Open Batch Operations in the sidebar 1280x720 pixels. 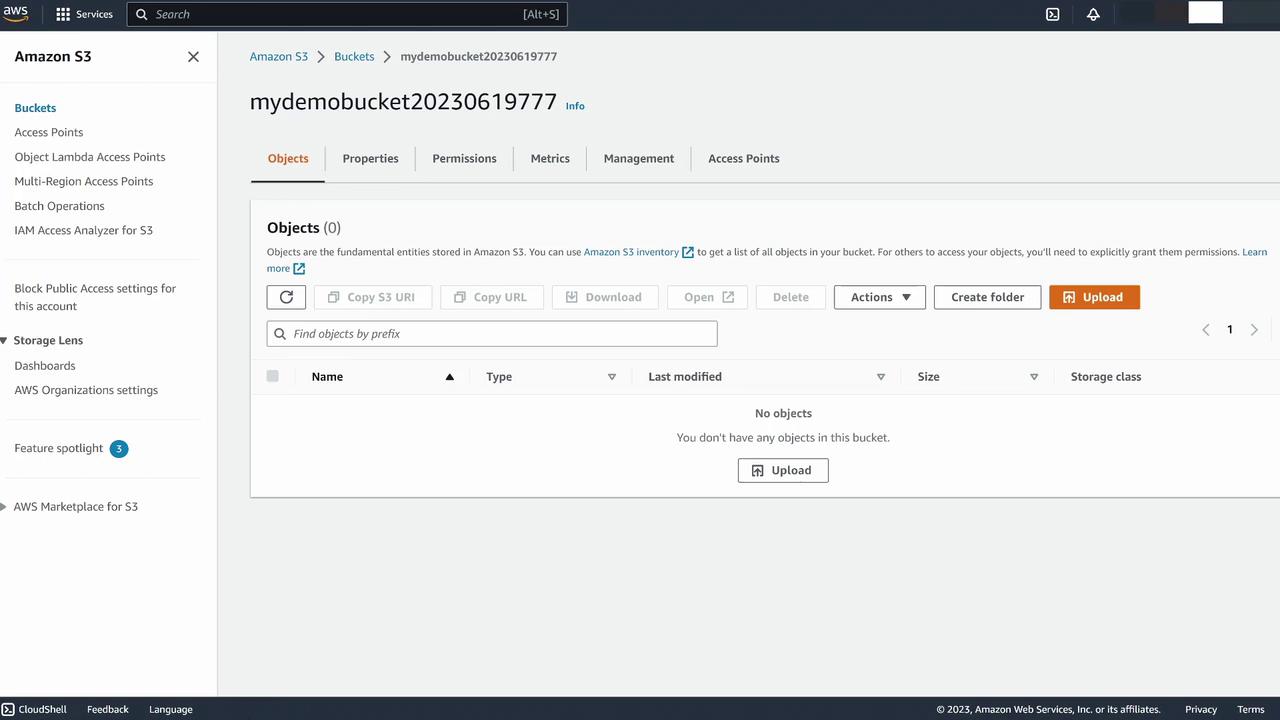click(x=59, y=206)
